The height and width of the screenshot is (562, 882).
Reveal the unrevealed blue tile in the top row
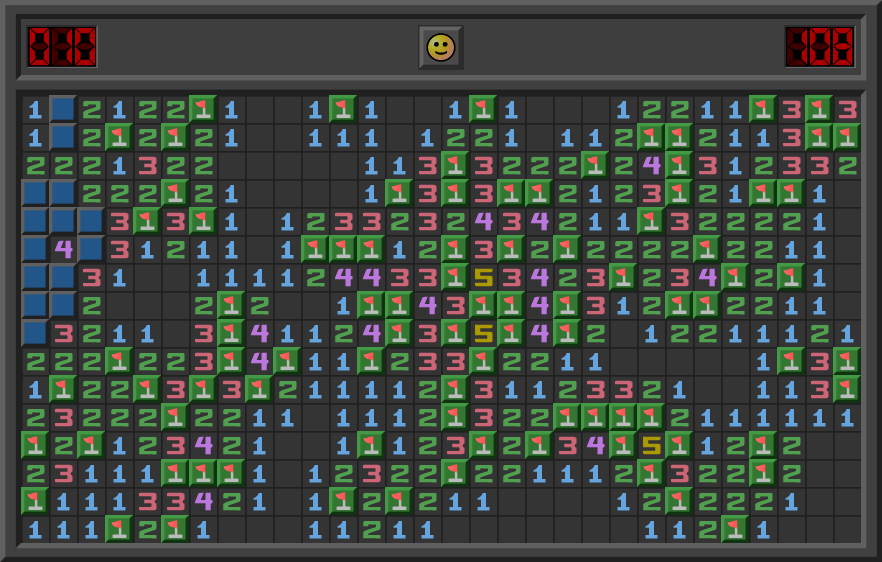tap(63, 109)
